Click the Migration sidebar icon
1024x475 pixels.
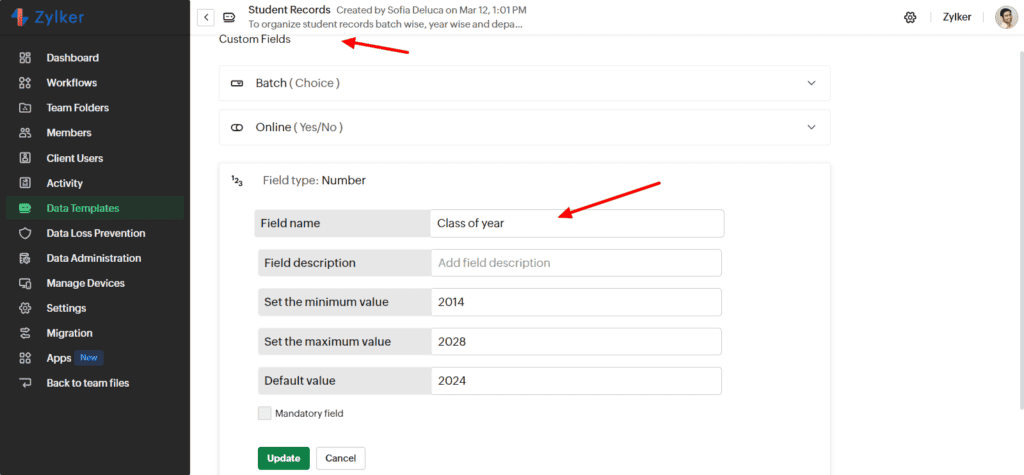pos(25,333)
